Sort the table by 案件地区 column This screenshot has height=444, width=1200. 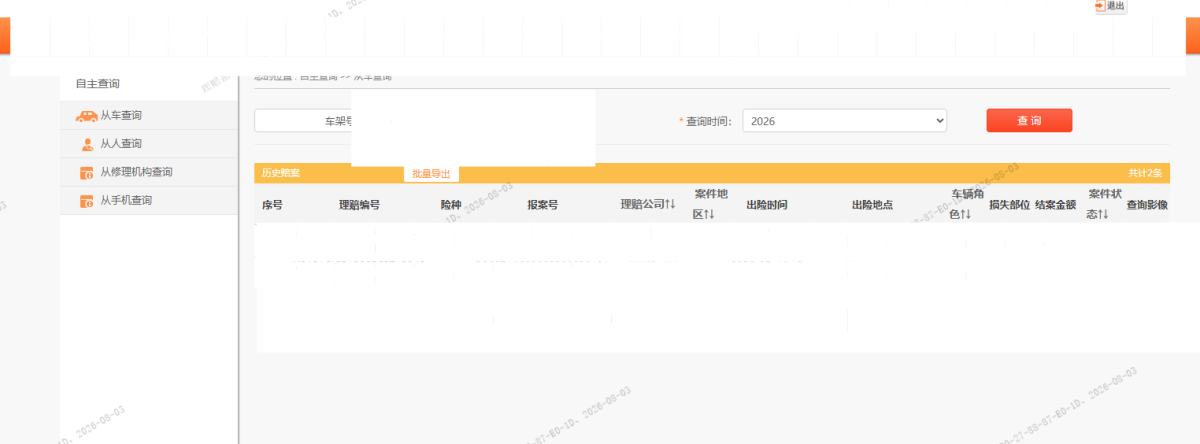(x=710, y=204)
